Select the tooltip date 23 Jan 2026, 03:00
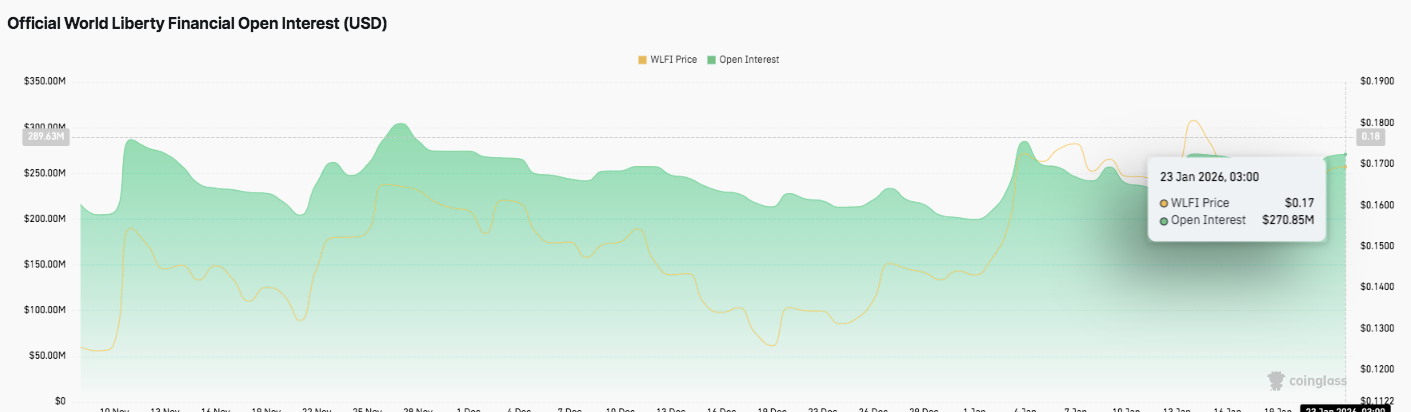The width and height of the screenshot is (1411, 412). point(1209,177)
